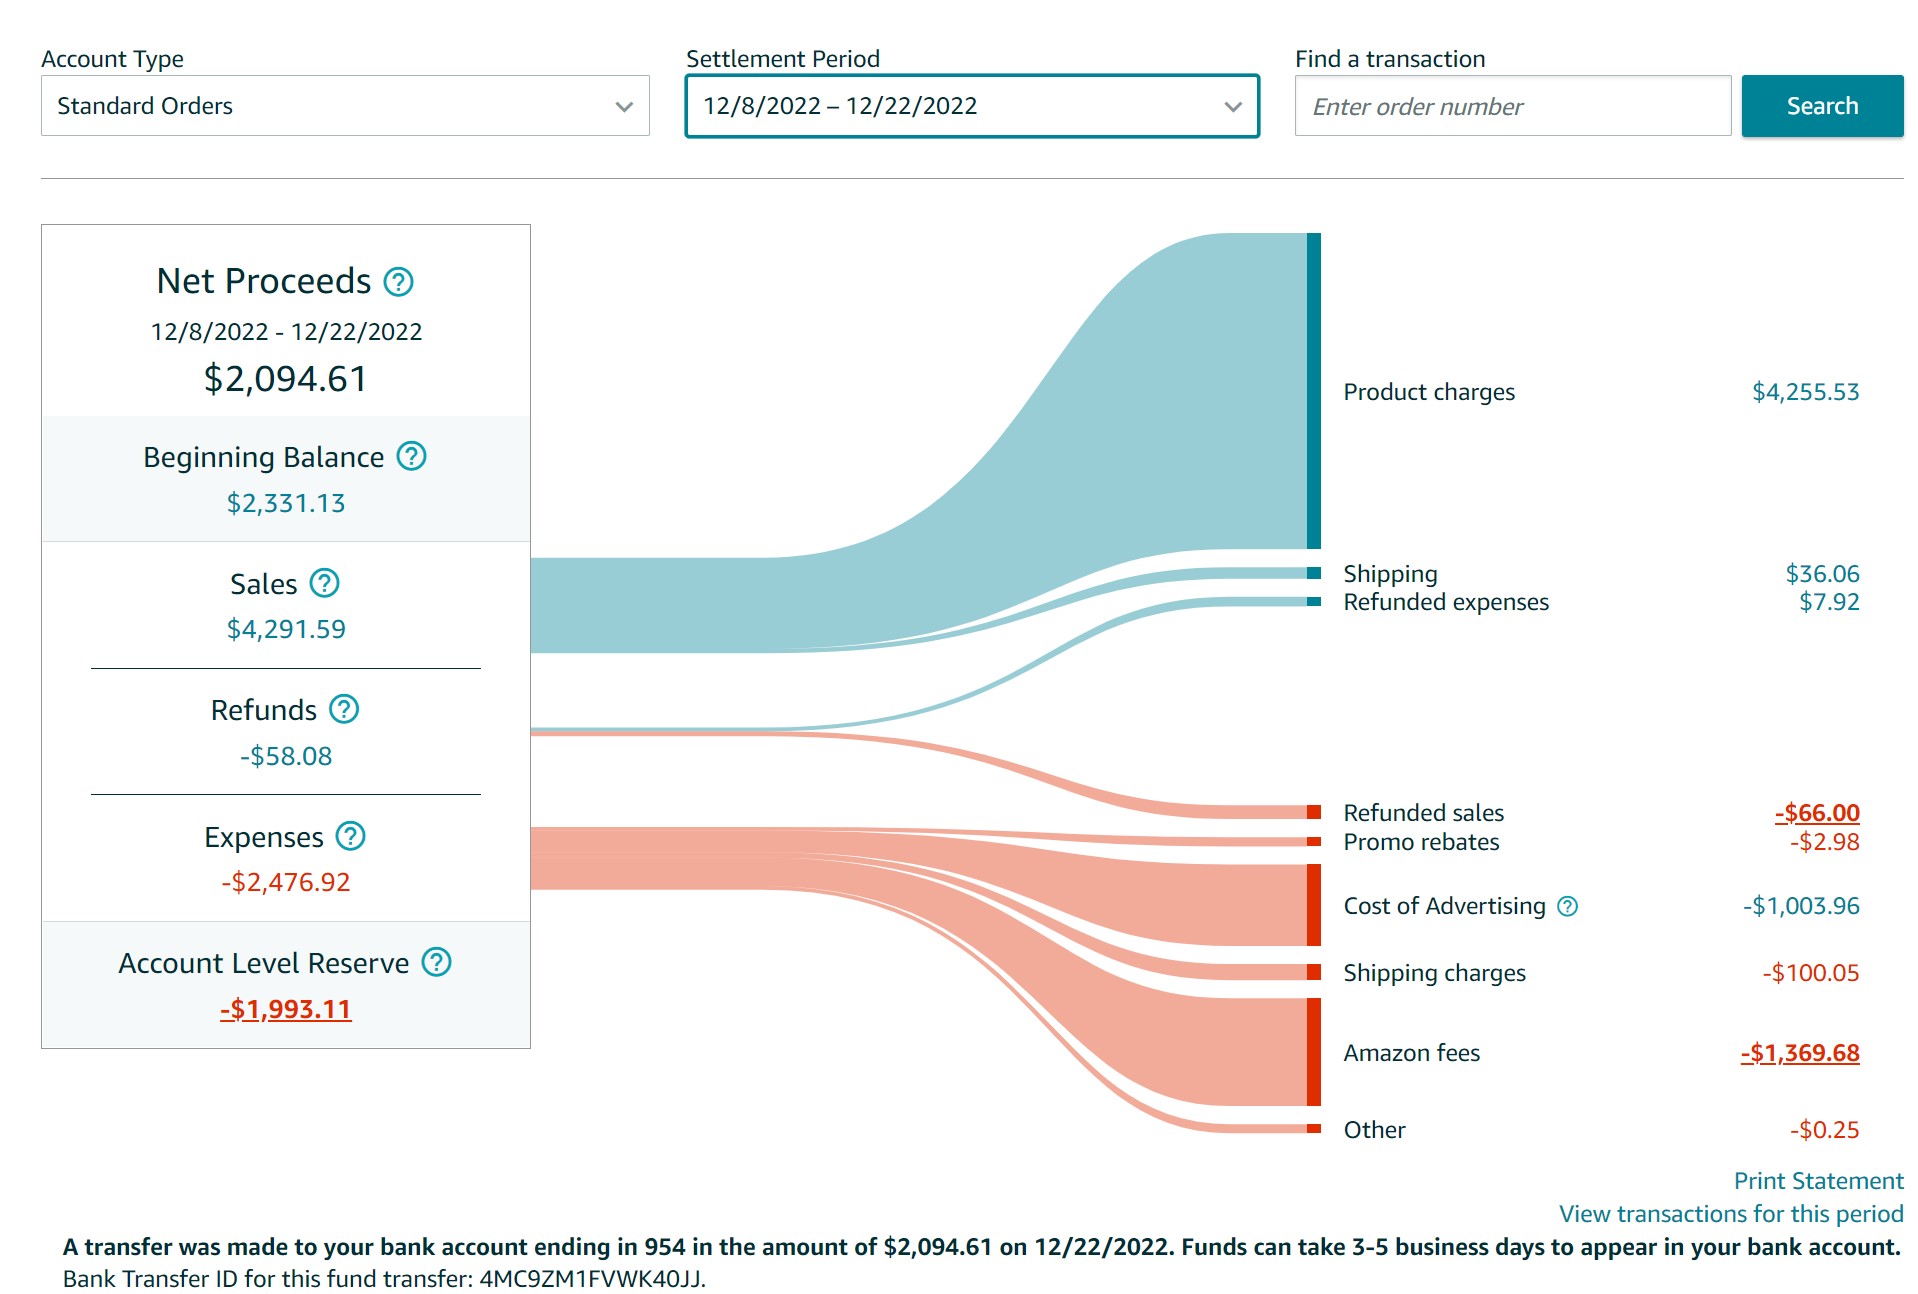
Task: Click the Refunds help question mark
Action: pyautogui.click(x=344, y=709)
